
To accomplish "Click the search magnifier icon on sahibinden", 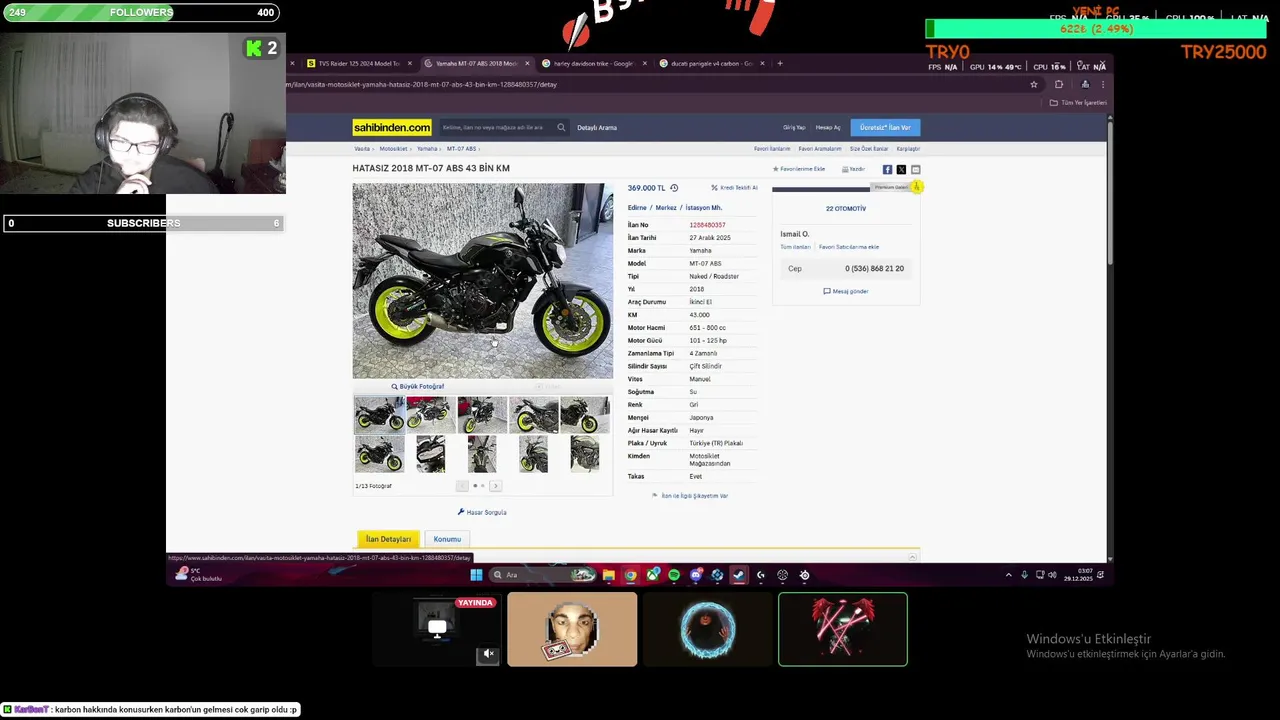I will coord(561,127).
